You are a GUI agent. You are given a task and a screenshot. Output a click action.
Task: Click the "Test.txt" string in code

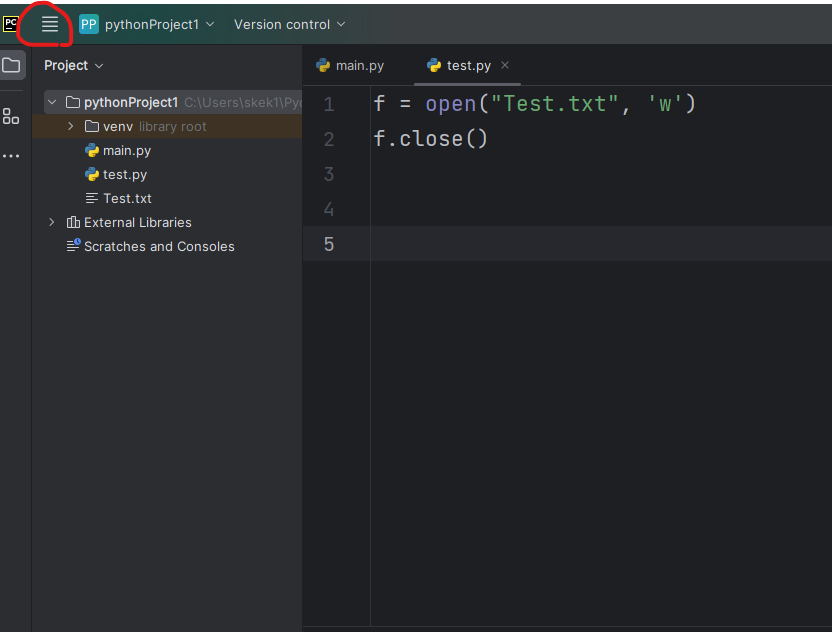point(555,104)
